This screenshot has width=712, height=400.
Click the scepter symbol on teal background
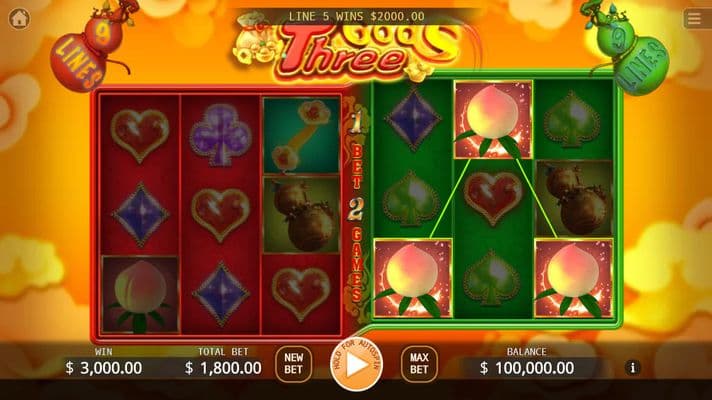(302, 135)
